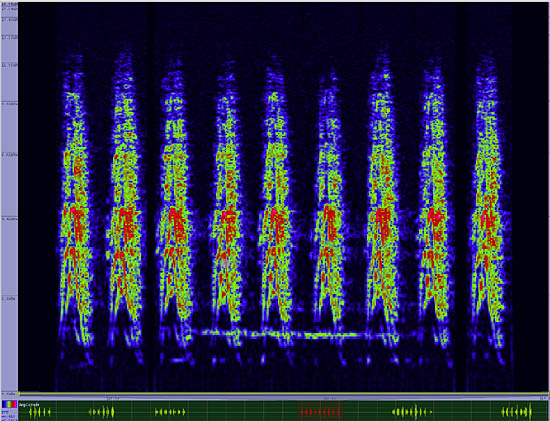Click the first yellow call group in overview waveform

point(40,413)
